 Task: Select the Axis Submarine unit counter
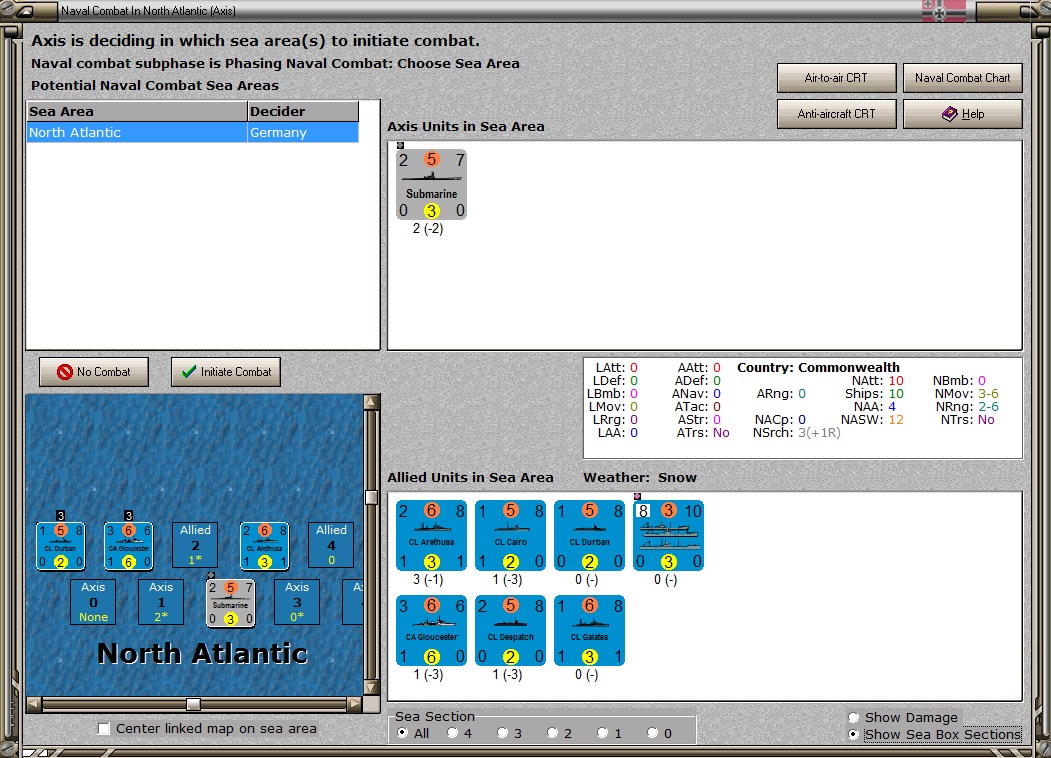point(431,184)
